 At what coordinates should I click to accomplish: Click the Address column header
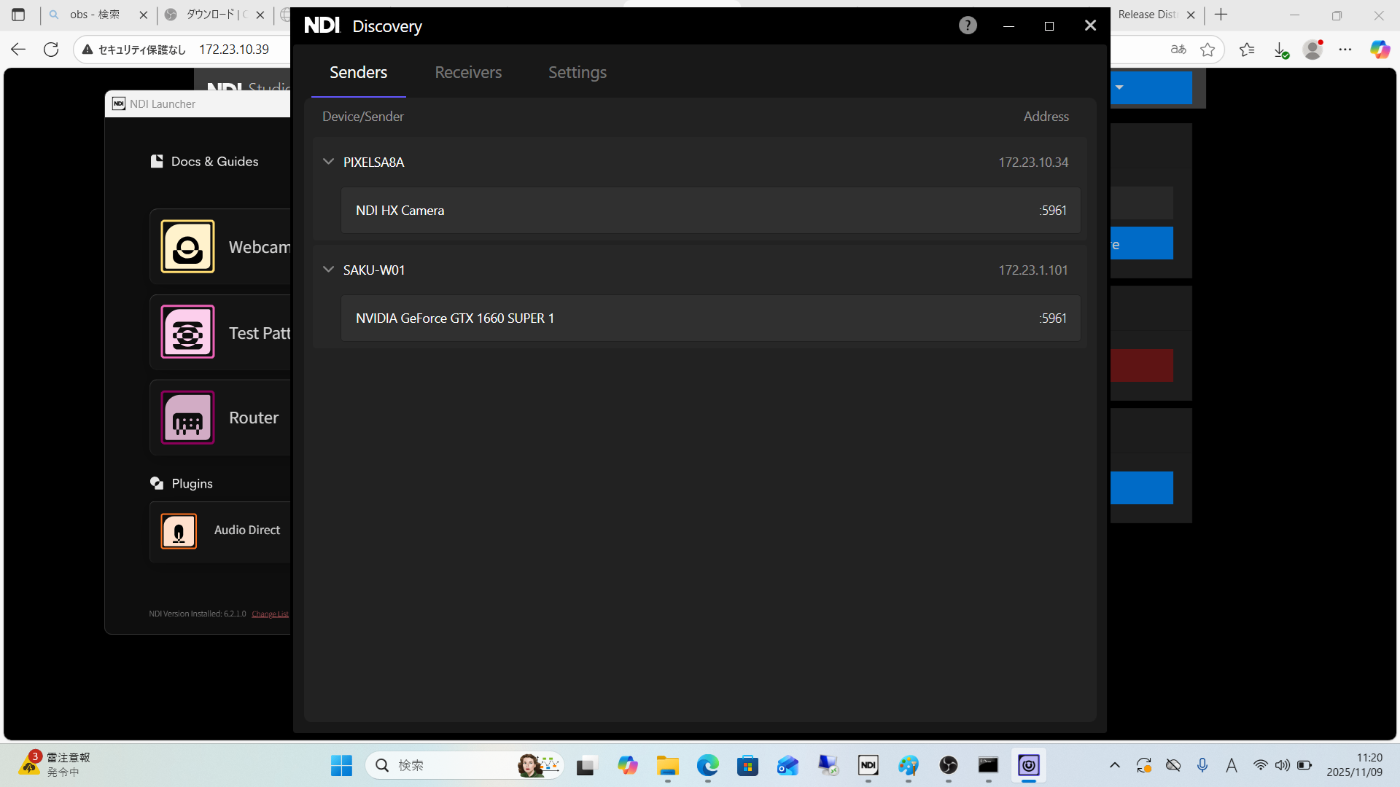tap(1046, 117)
